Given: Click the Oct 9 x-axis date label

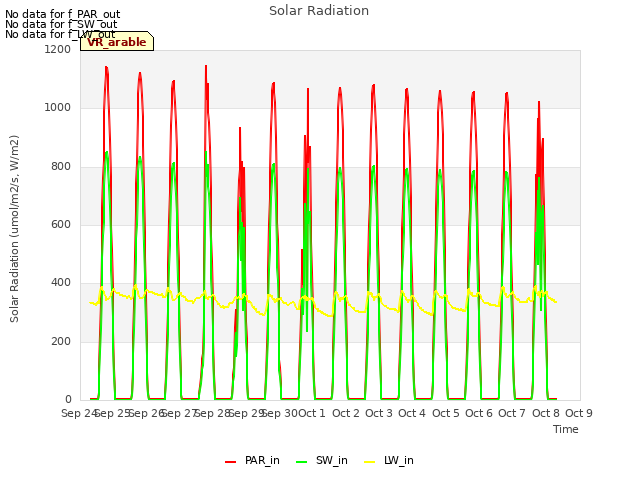Looking at the screenshot, I should point(579,413).
